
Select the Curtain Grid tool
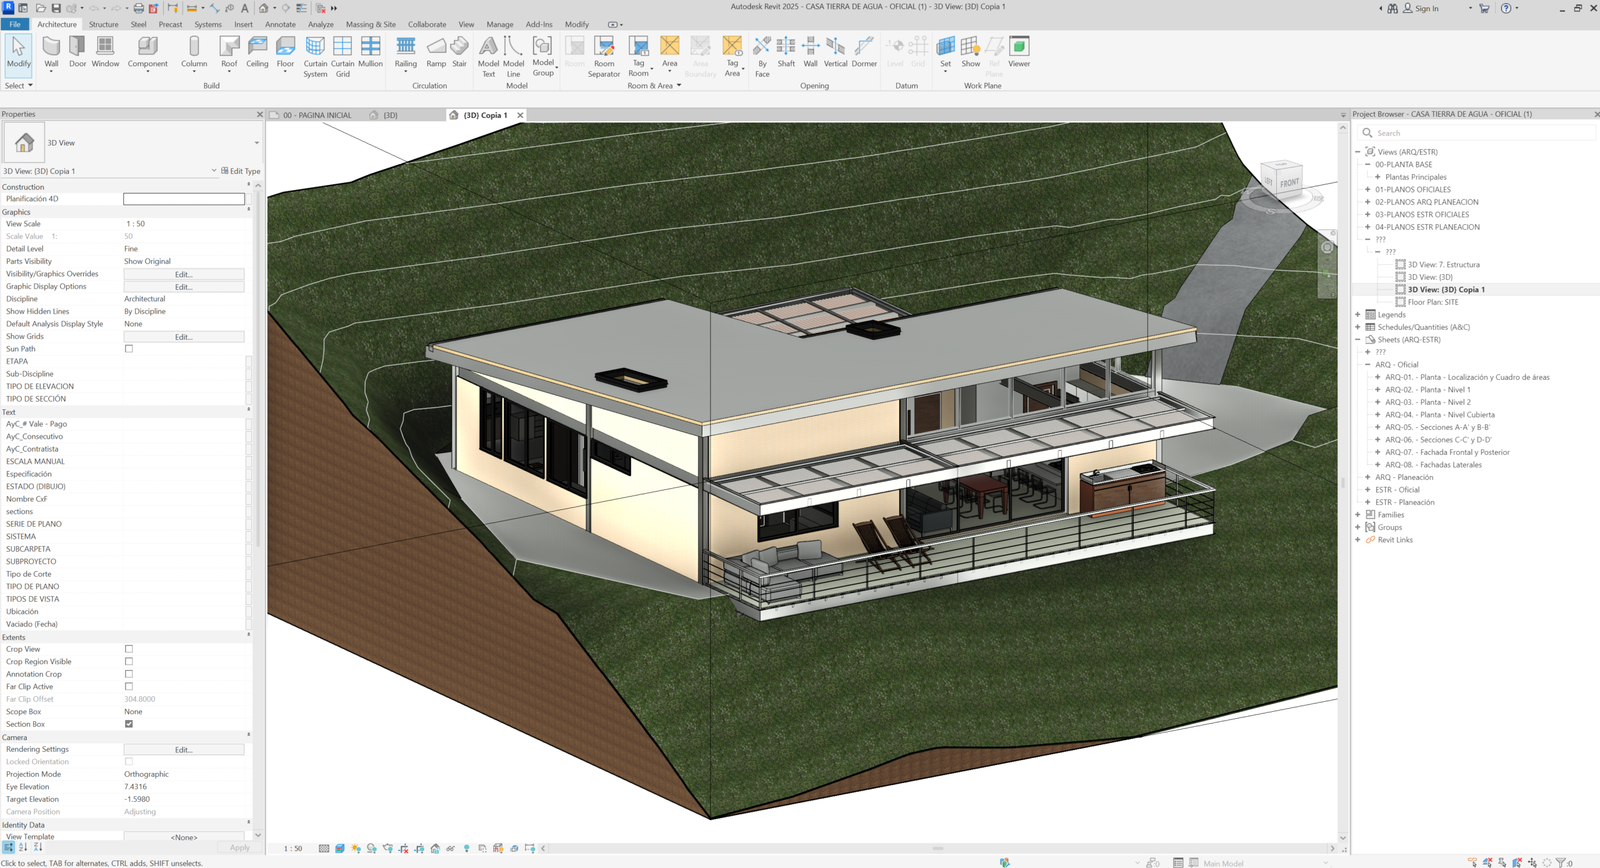point(342,57)
